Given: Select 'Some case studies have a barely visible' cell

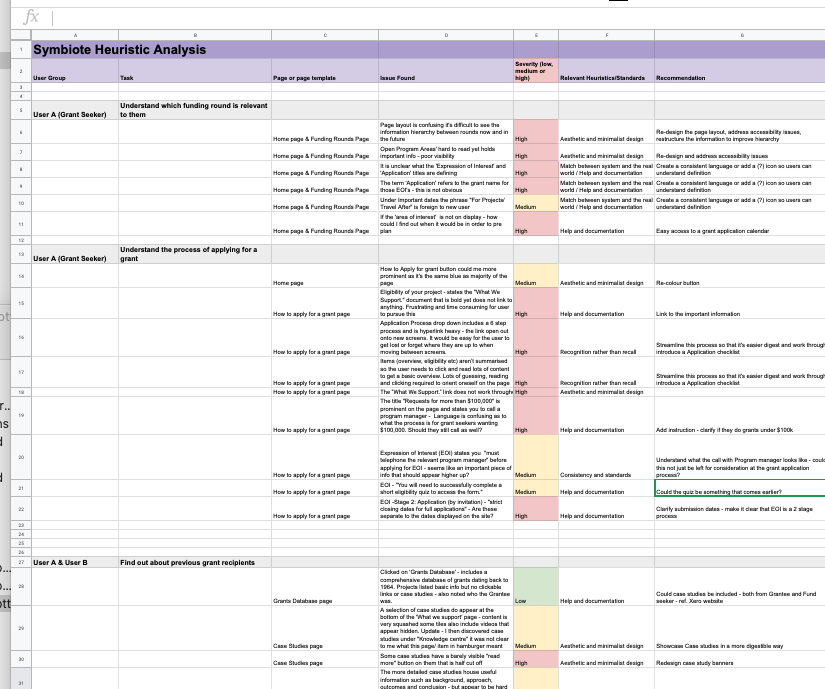Looking at the screenshot, I should click(446, 660).
